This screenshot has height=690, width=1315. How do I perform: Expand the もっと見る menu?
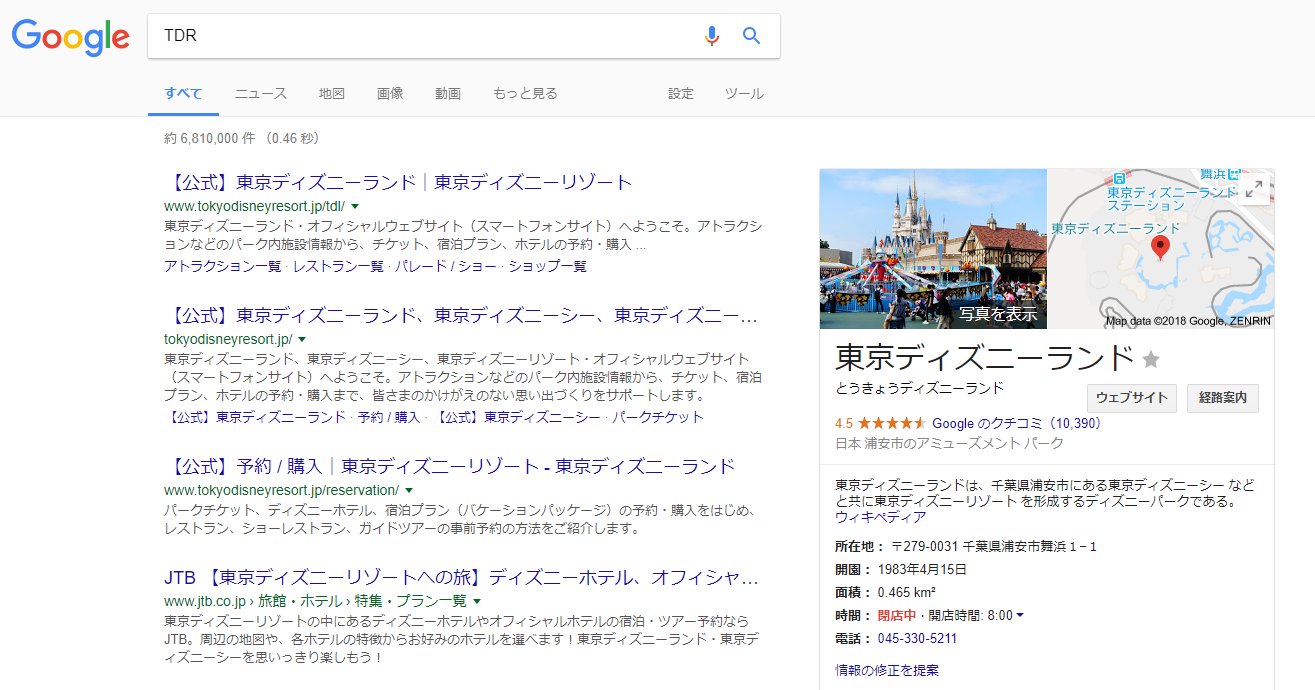click(x=525, y=94)
